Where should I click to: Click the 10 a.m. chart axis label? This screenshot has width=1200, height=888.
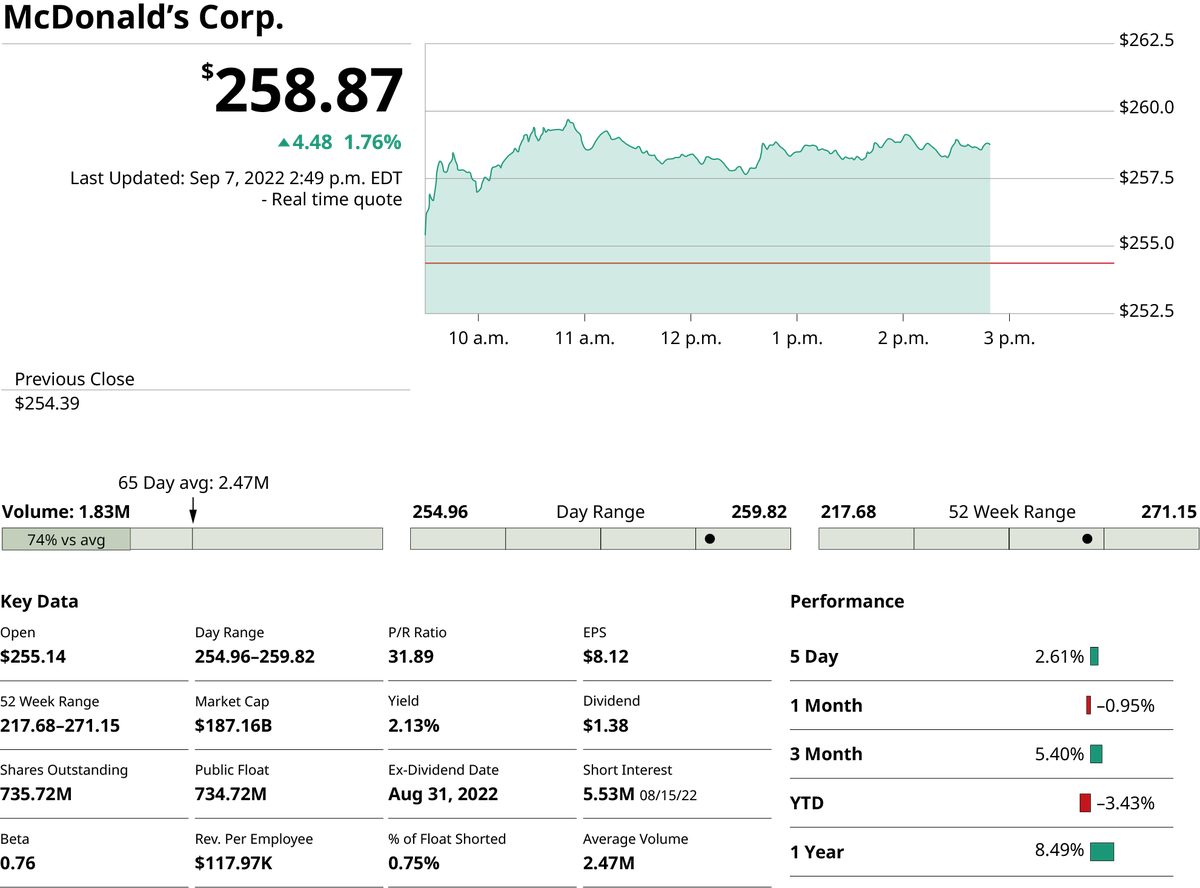tap(478, 338)
